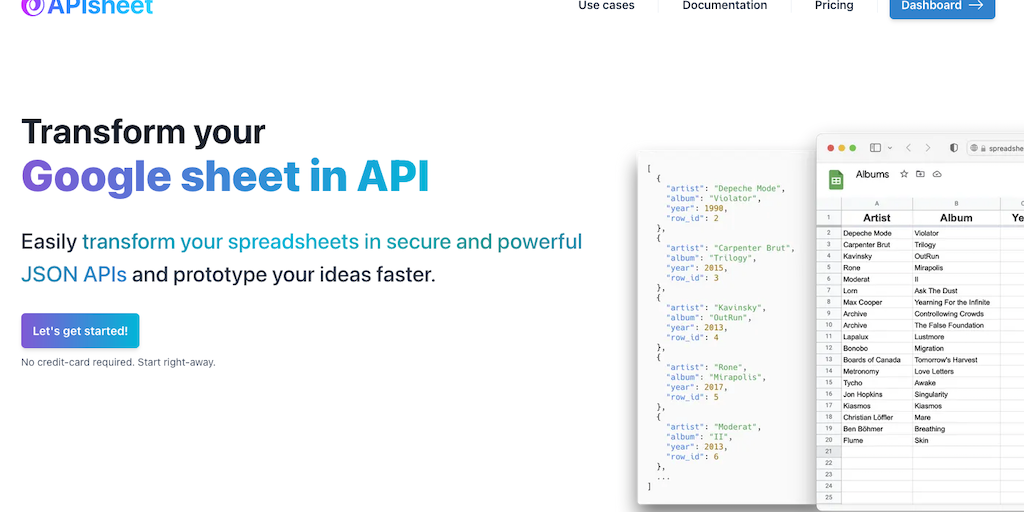Screen dimensions: 1024x512
Task: Select the Mare cell
Action: pyautogui.click(x=956, y=417)
